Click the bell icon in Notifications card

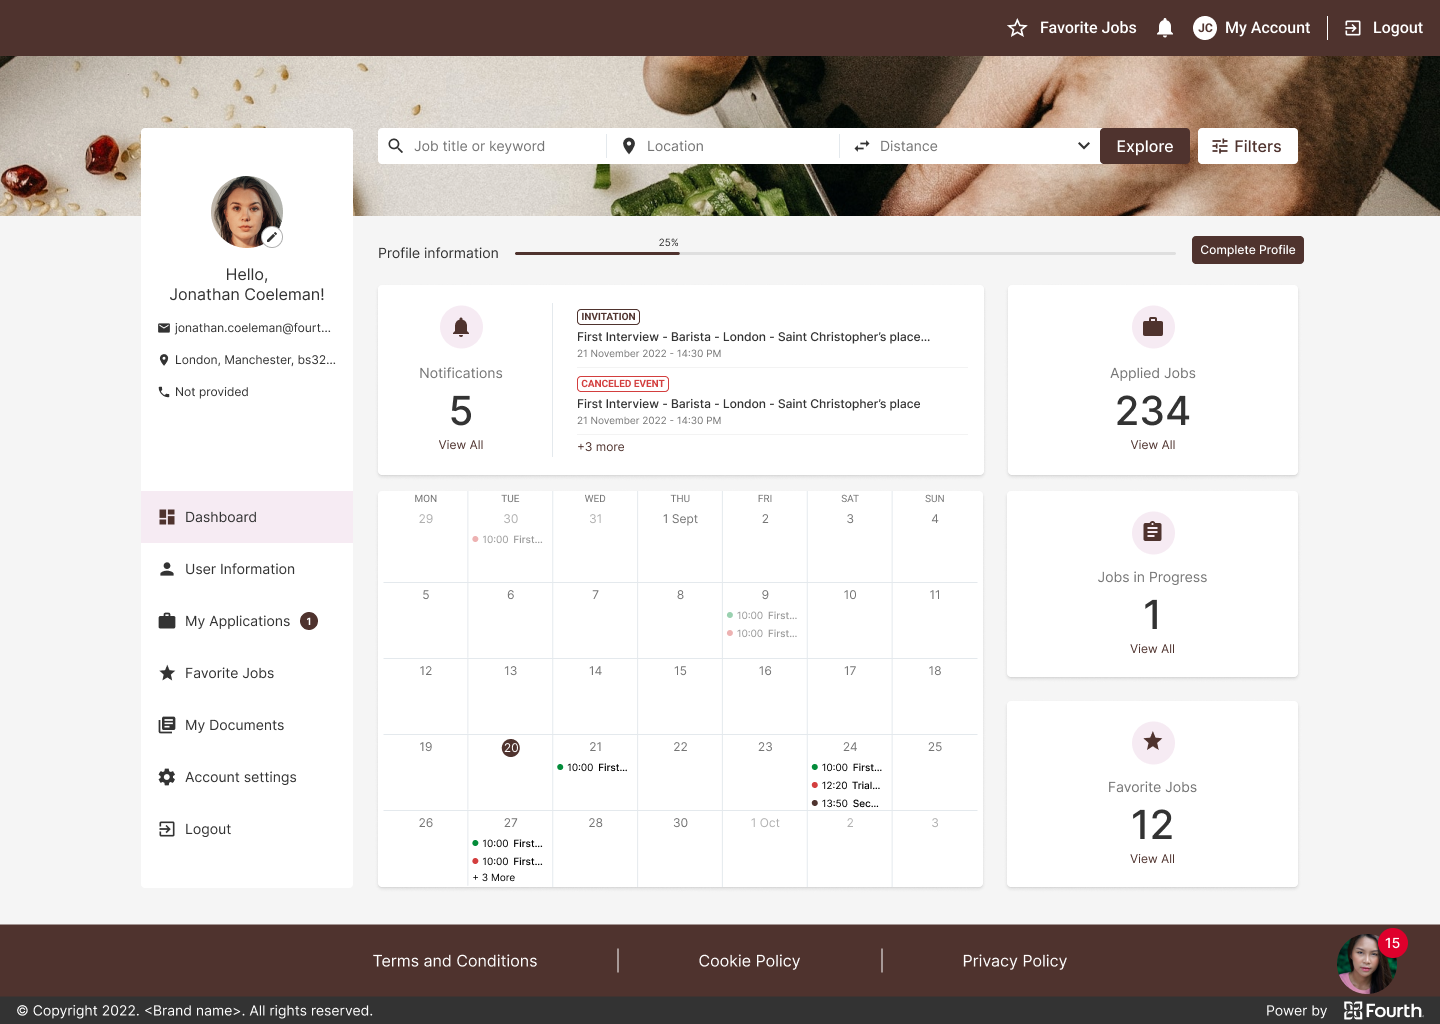pyautogui.click(x=461, y=327)
